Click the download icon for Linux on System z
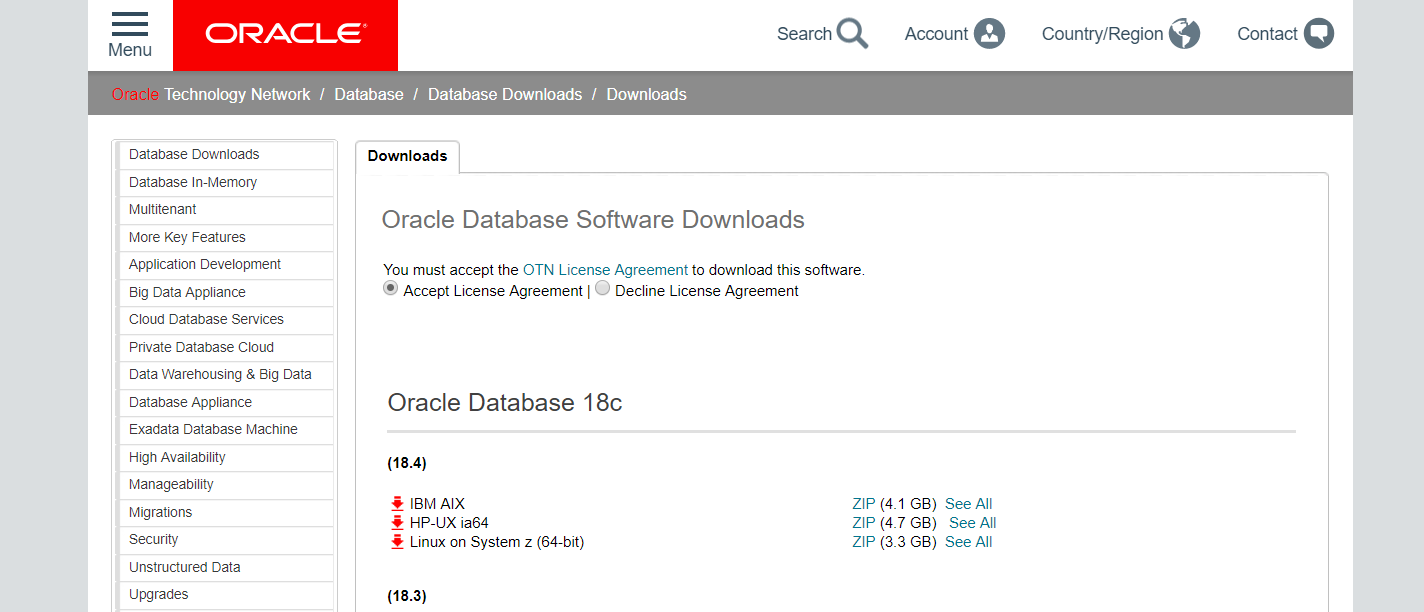Image resolution: width=1424 pixels, height=612 pixels. [396, 541]
